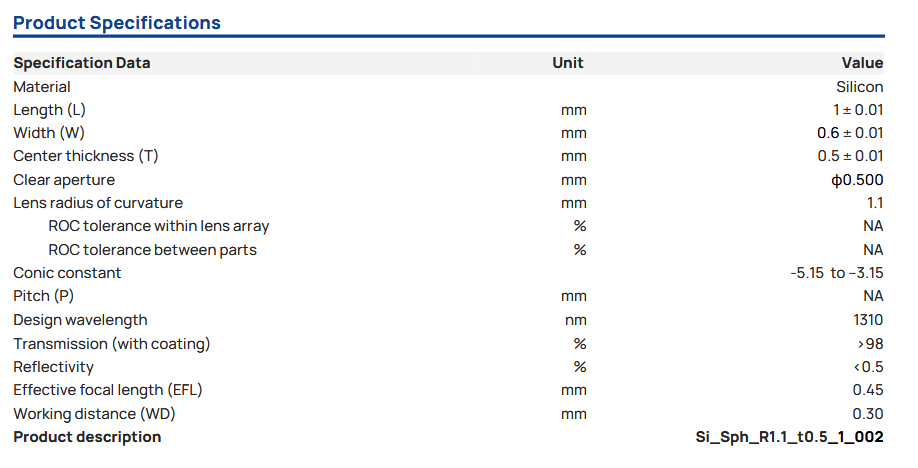
Task: Select the conic constant range value
Action: [x=836, y=273]
